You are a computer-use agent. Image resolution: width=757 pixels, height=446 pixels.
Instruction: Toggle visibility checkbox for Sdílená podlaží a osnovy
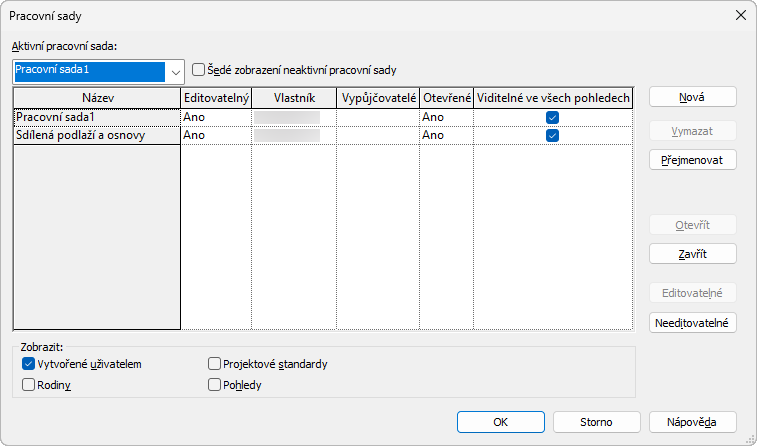pos(552,136)
